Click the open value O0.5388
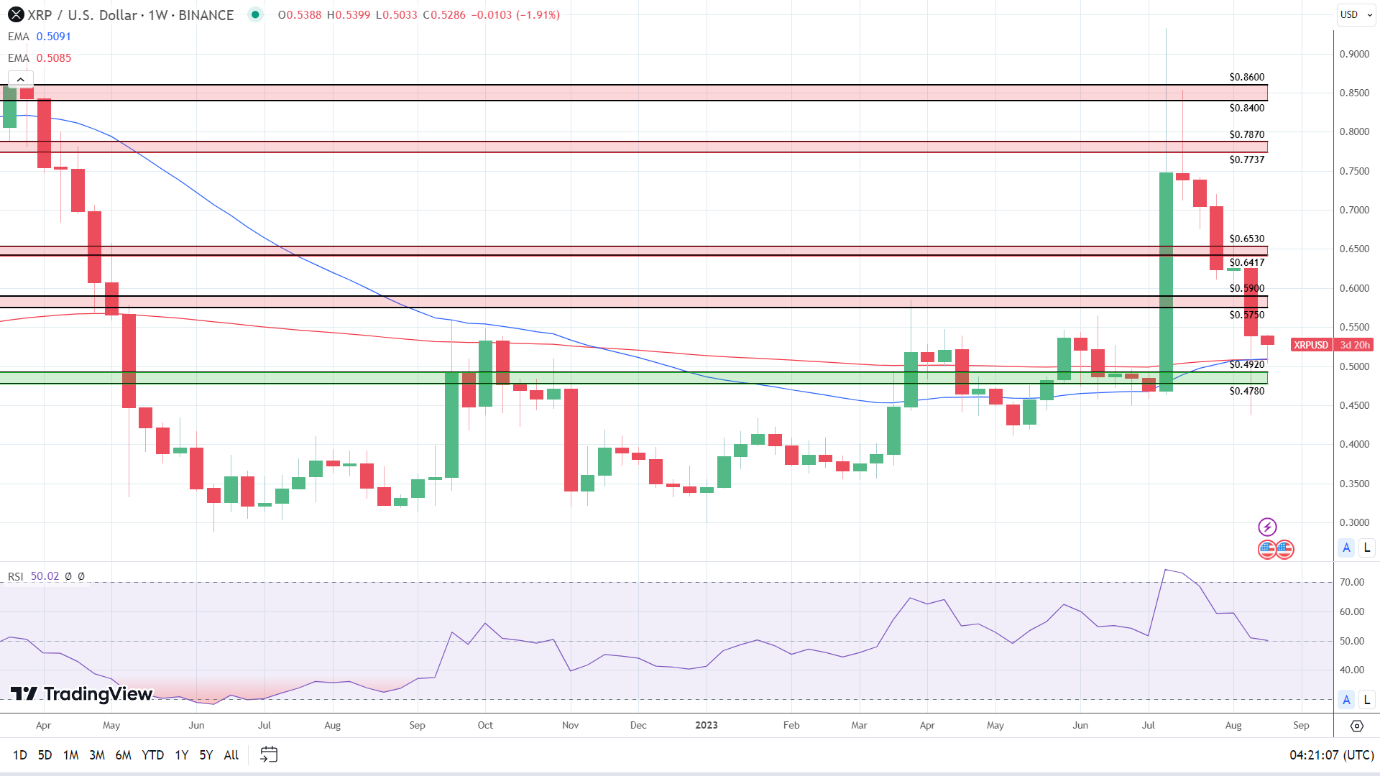The image size is (1380, 776). tap(298, 15)
